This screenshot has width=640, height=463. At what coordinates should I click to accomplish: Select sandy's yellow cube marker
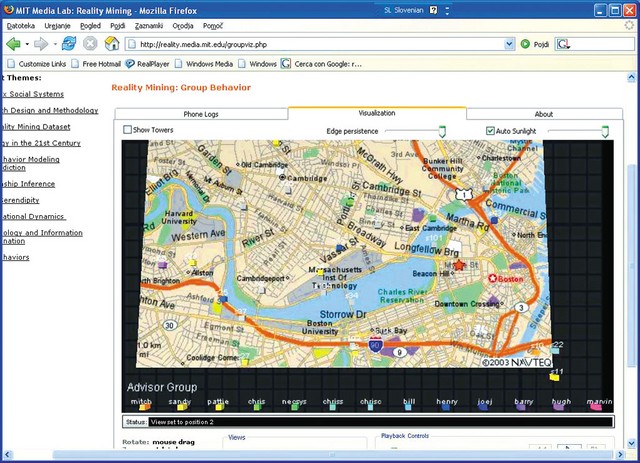click(x=182, y=407)
